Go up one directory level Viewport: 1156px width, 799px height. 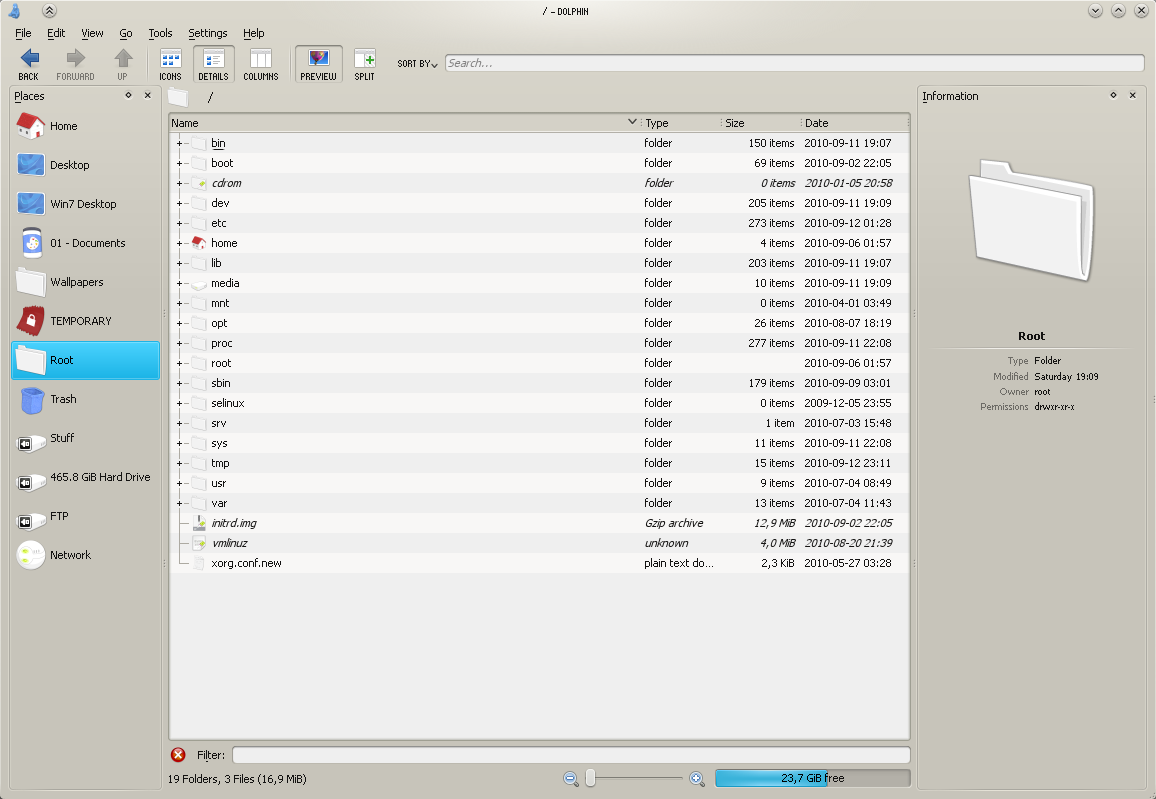[123, 64]
